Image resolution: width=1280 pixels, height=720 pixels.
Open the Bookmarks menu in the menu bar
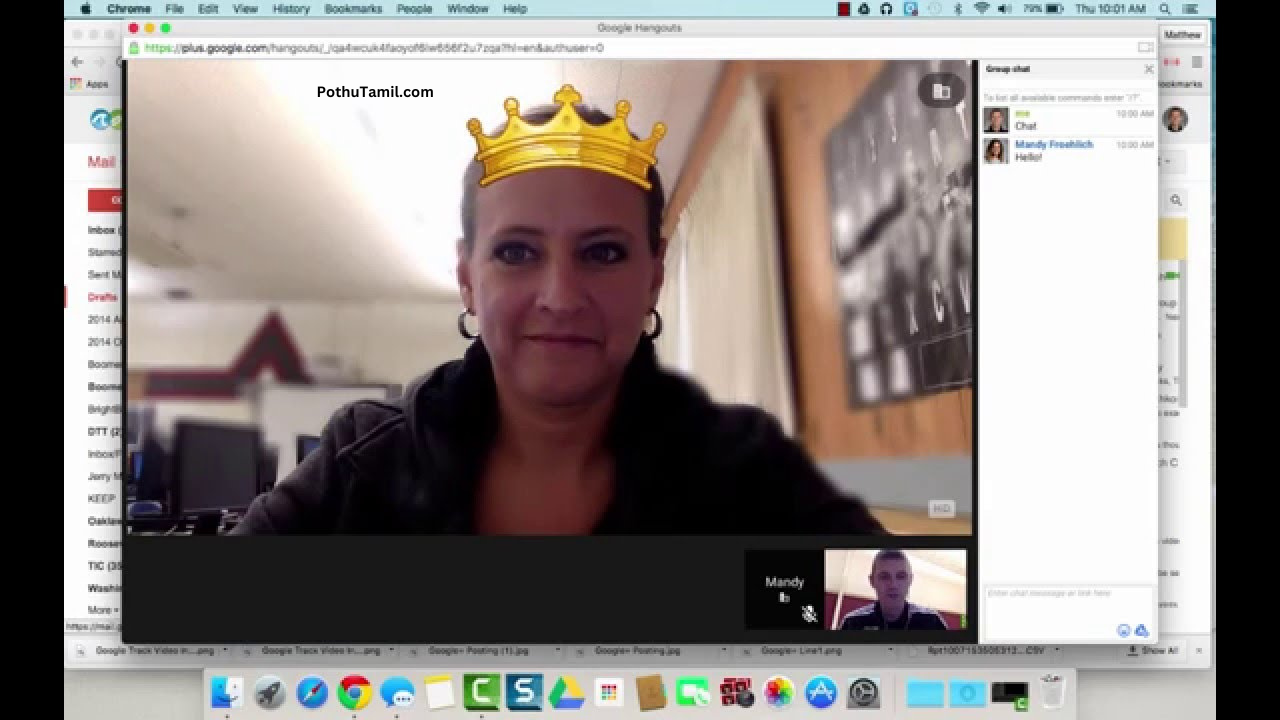pyautogui.click(x=353, y=9)
